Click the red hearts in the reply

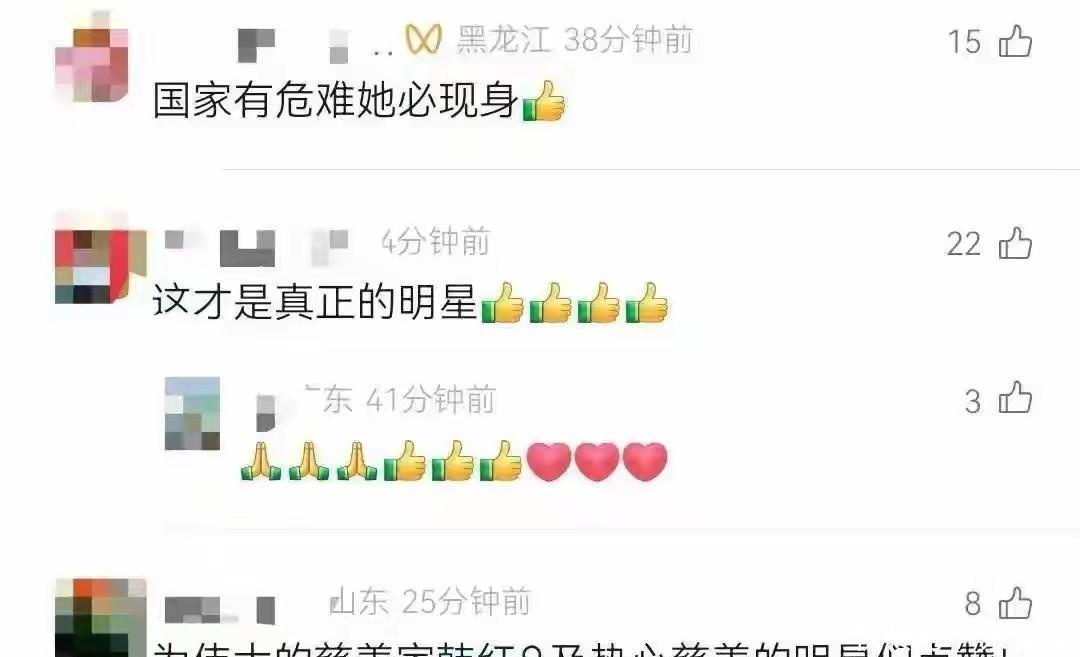coord(596,461)
